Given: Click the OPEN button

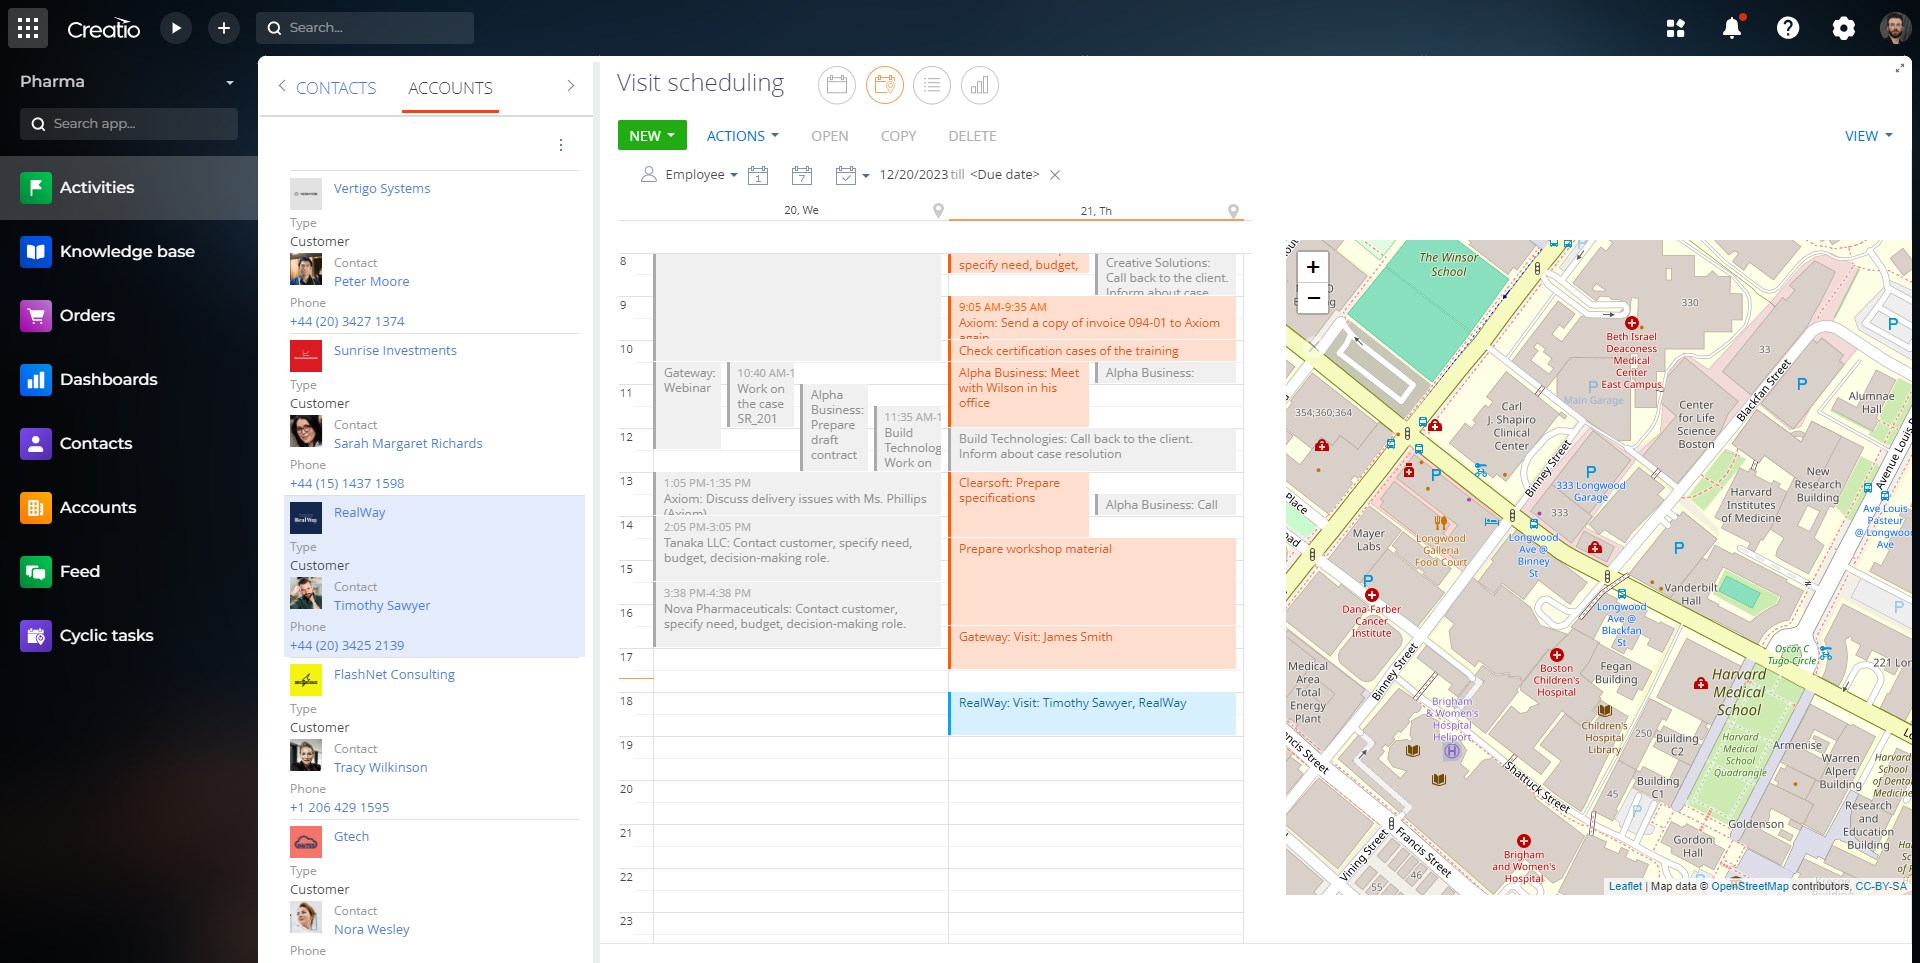Looking at the screenshot, I should point(830,136).
